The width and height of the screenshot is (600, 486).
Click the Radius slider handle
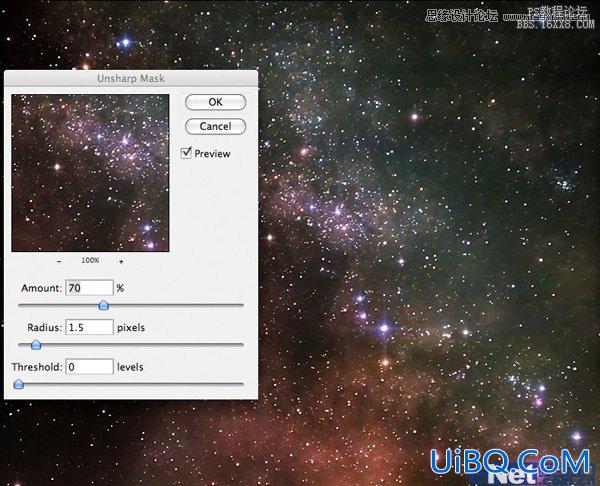pos(36,344)
